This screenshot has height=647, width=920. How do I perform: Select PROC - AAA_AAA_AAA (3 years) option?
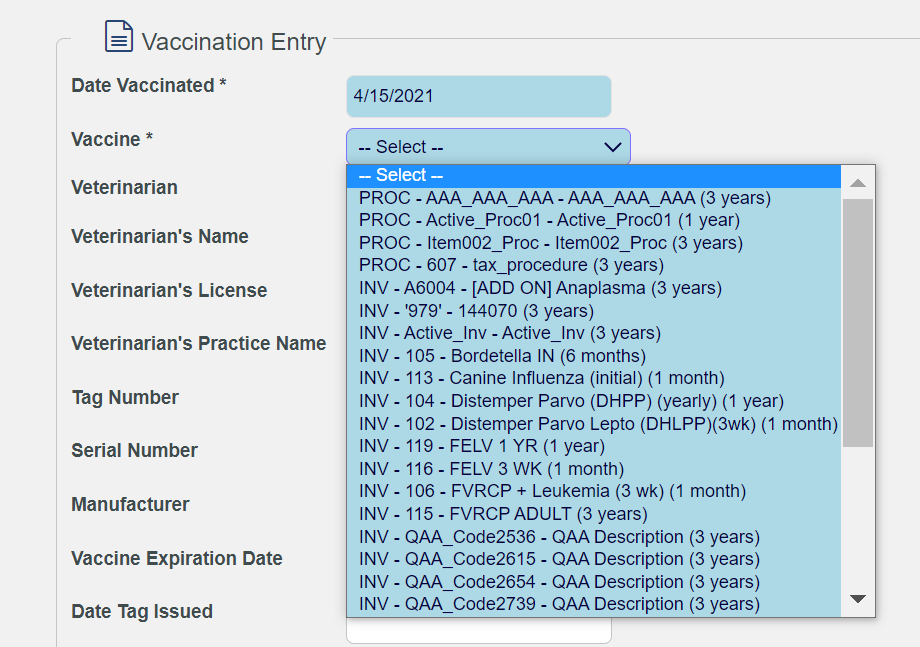(x=594, y=198)
